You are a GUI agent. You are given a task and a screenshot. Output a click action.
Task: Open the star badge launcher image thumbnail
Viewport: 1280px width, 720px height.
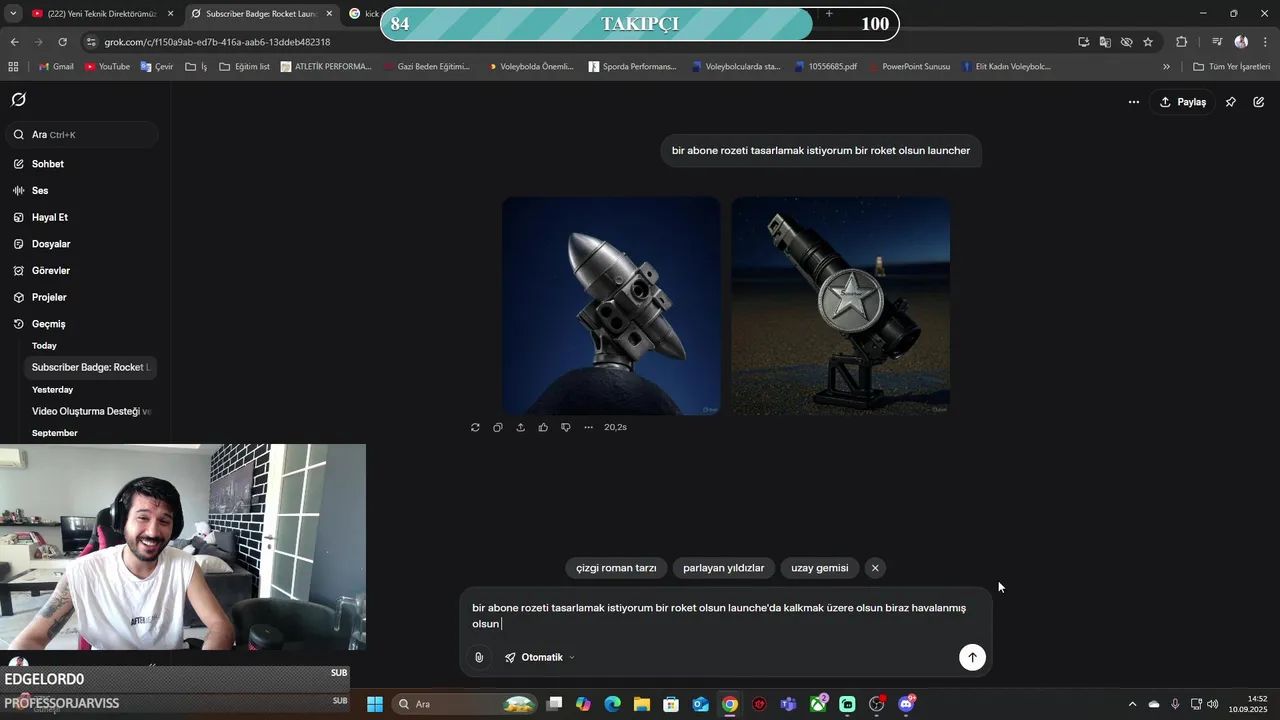841,305
